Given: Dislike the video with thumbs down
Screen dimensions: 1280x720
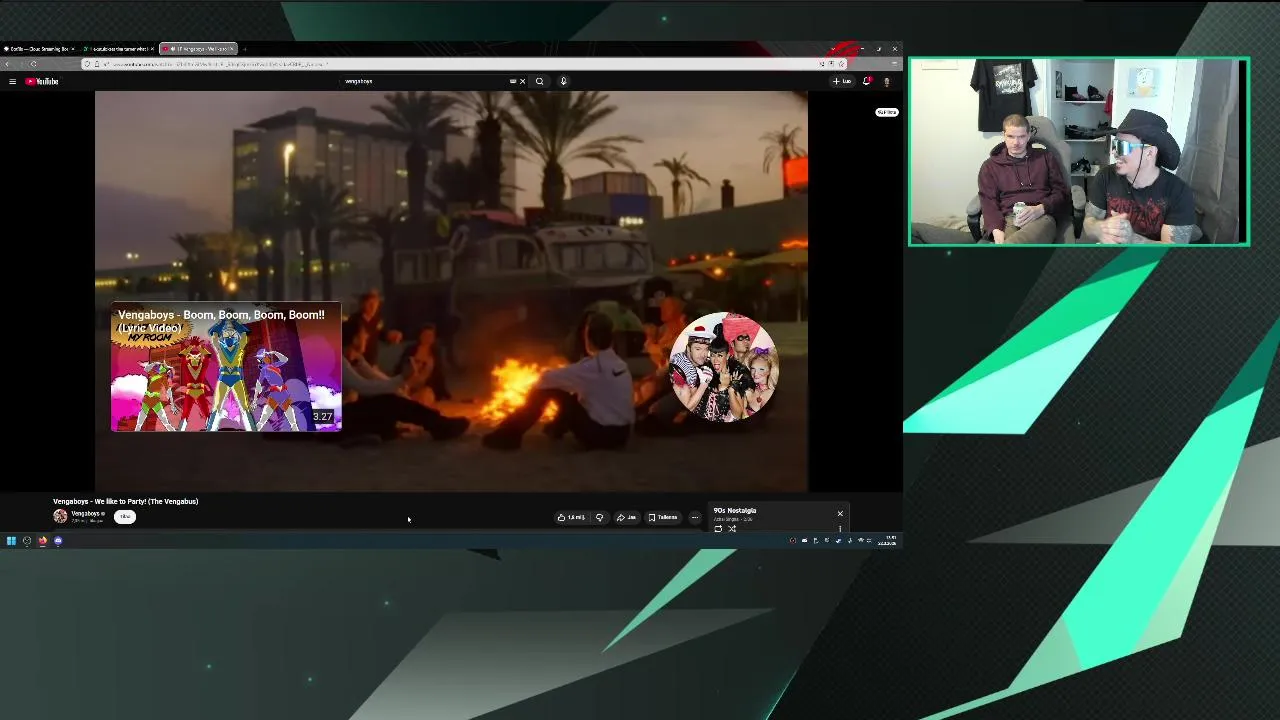Looking at the screenshot, I should click(x=599, y=517).
